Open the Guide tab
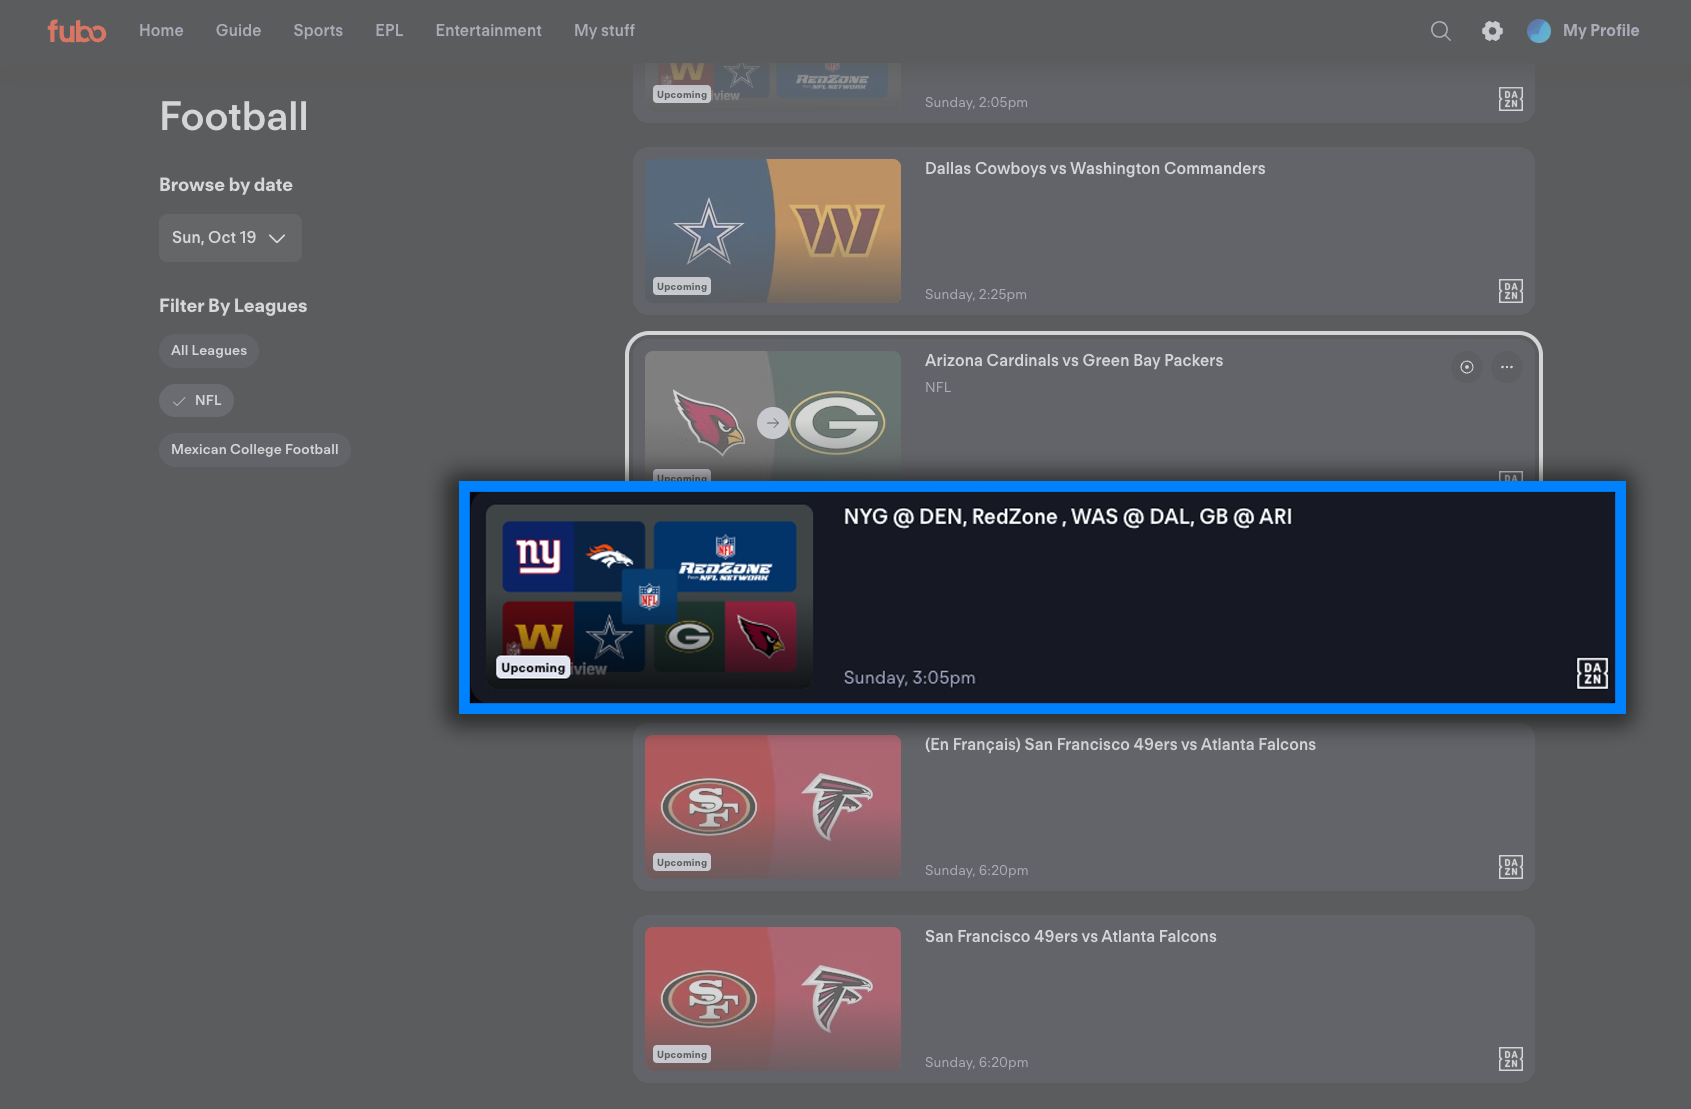The image size is (1691, 1109). [238, 31]
